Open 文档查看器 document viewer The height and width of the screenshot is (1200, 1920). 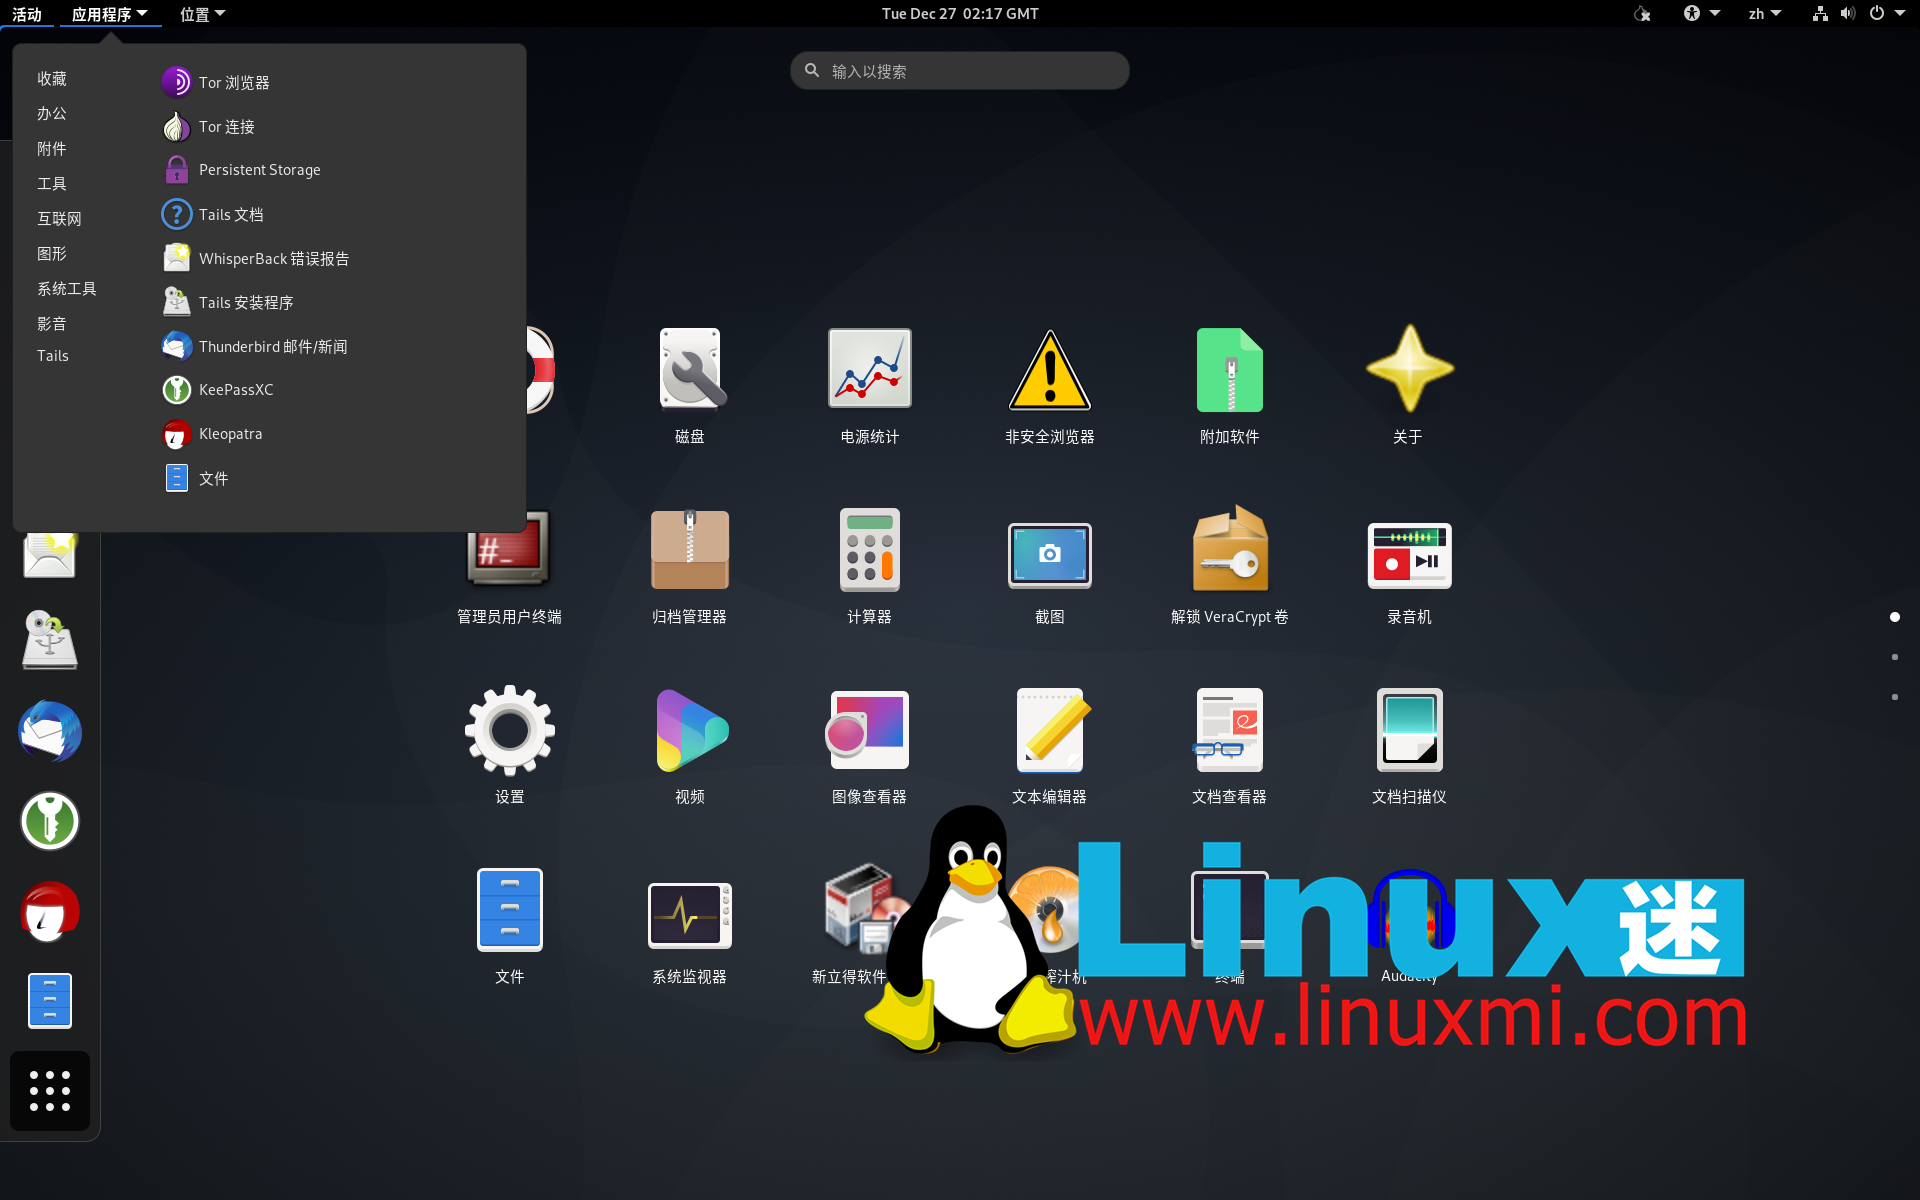pos(1230,746)
